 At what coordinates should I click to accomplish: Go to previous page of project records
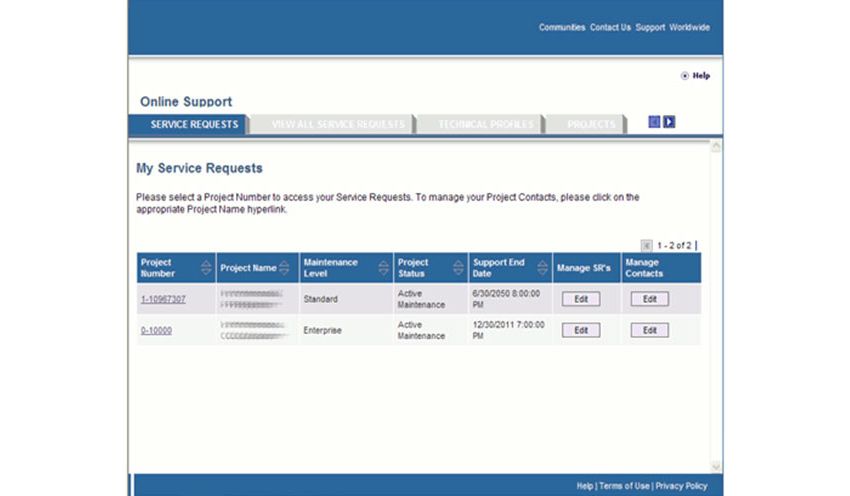[646, 245]
